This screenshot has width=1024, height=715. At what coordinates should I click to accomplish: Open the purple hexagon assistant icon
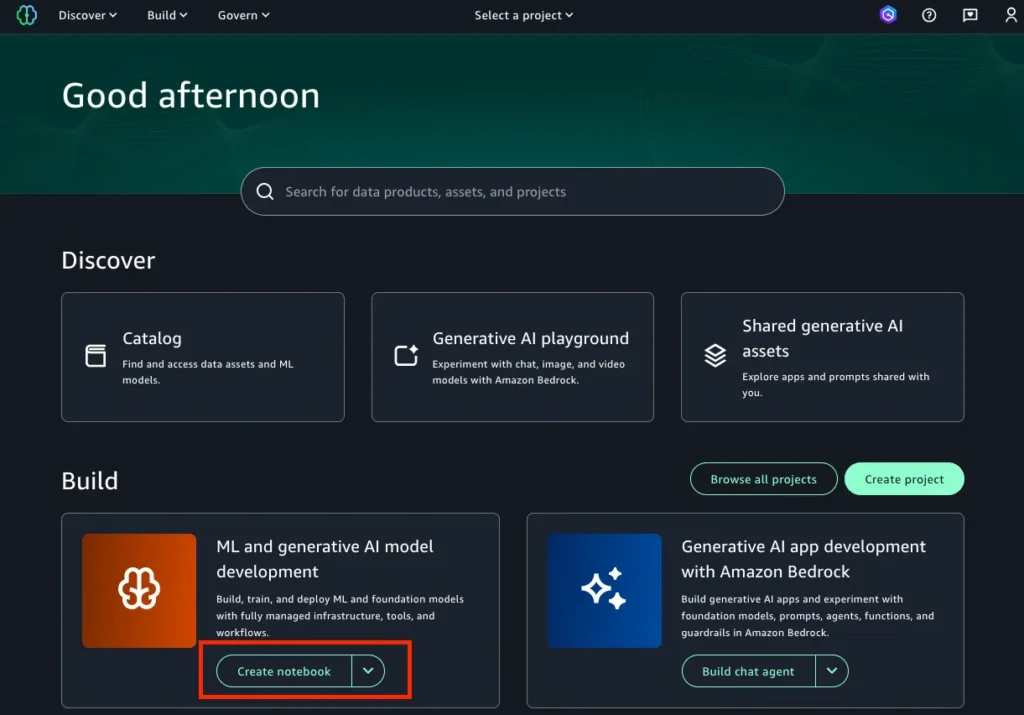click(x=888, y=15)
